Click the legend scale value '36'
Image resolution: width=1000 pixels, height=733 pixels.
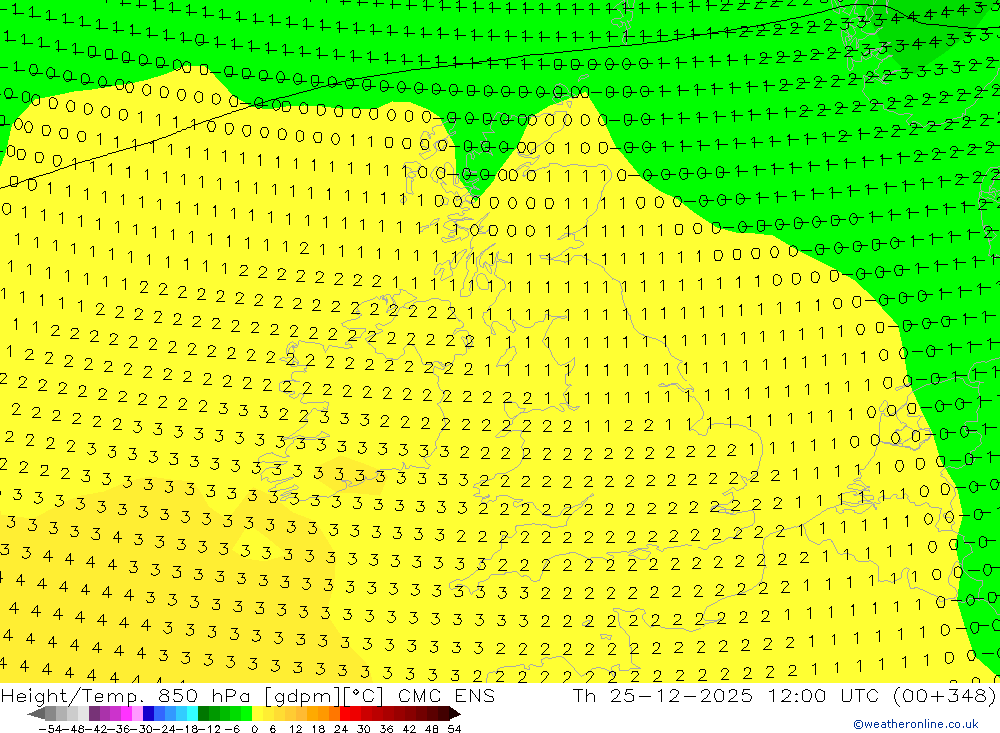click(386, 729)
